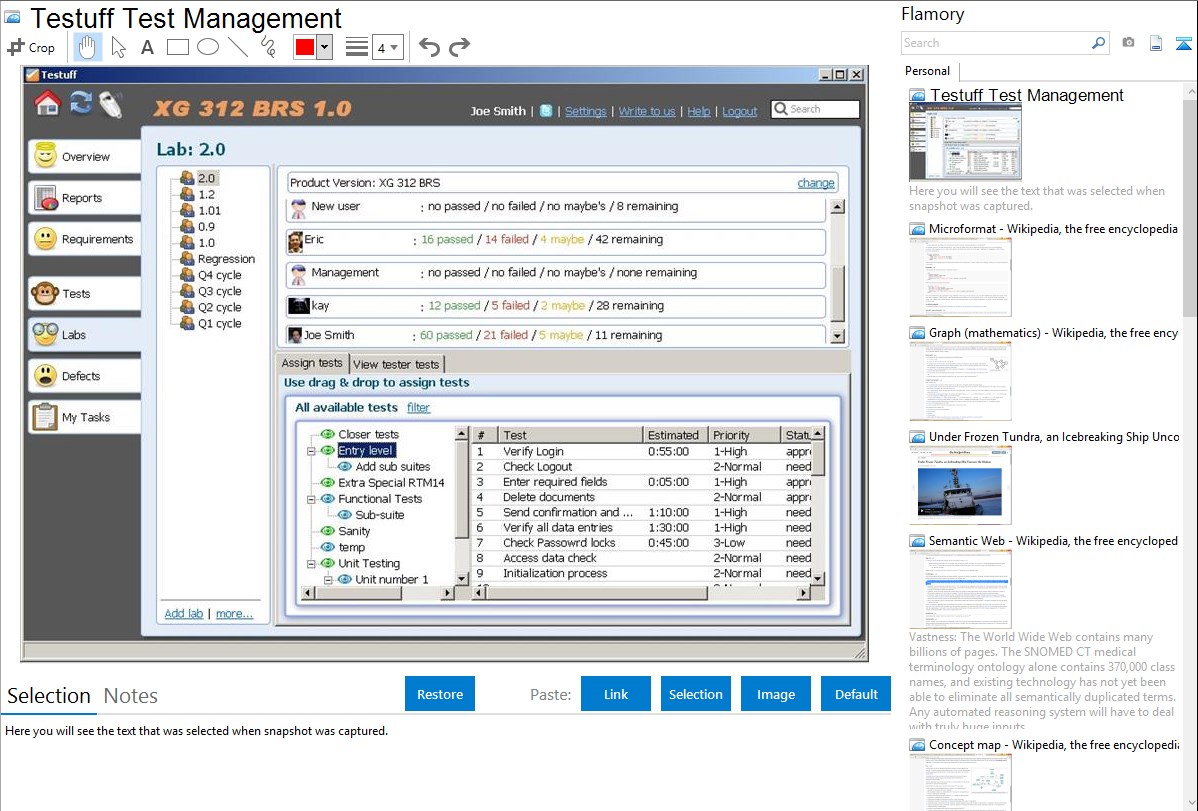Pick the rectangle shape tool

click(177, 47)
